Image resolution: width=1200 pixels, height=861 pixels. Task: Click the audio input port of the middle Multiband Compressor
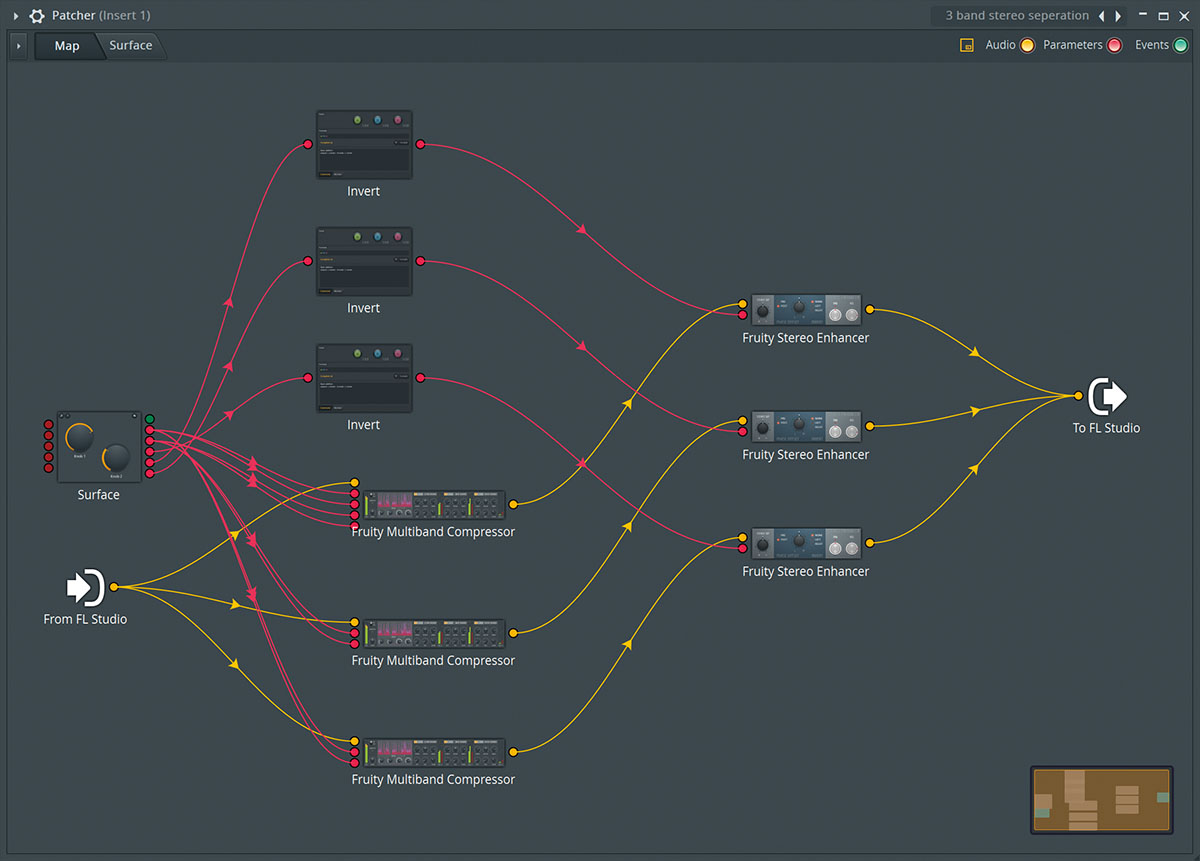click(355, 622)
